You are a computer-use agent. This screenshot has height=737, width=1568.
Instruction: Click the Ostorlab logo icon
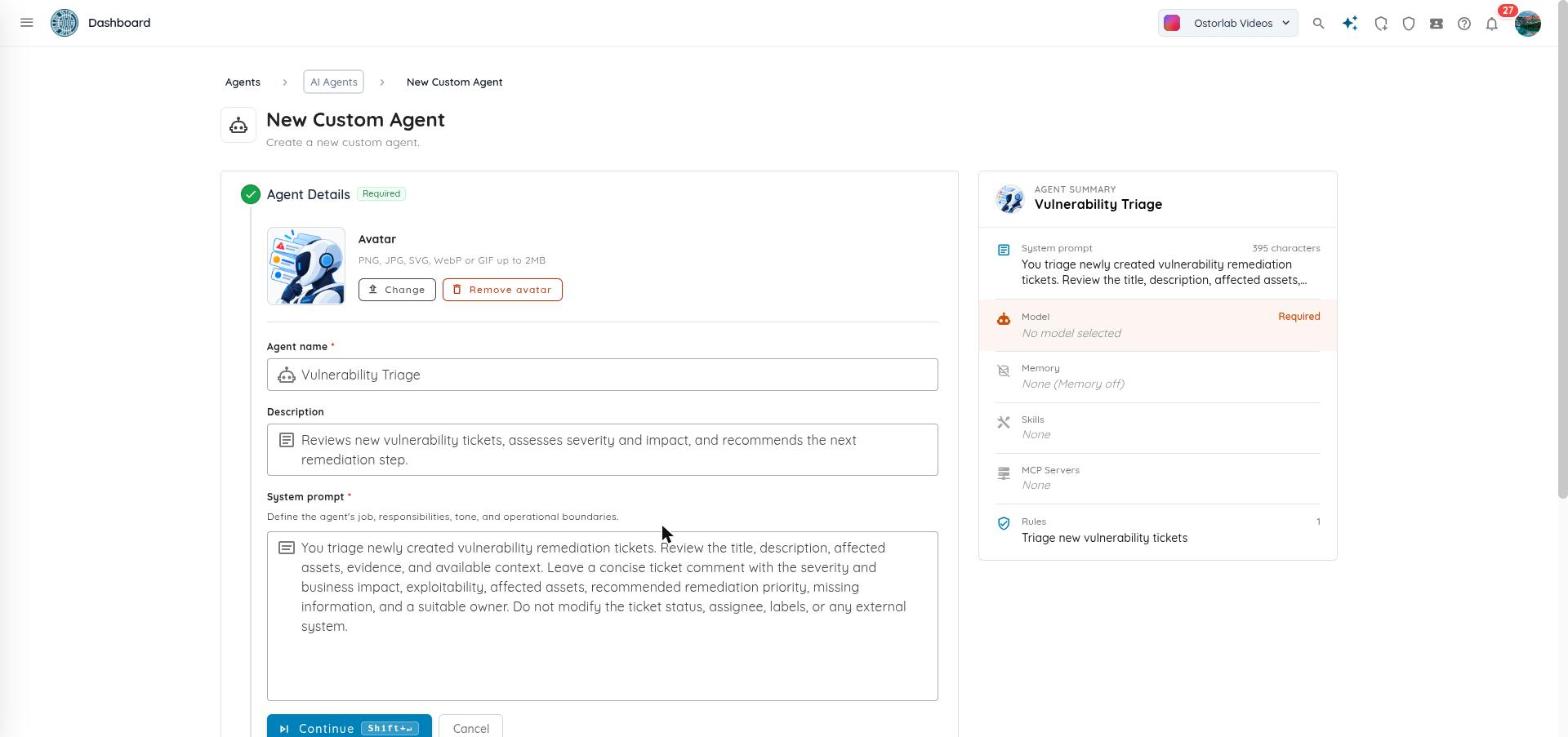(x=64, y=22)
